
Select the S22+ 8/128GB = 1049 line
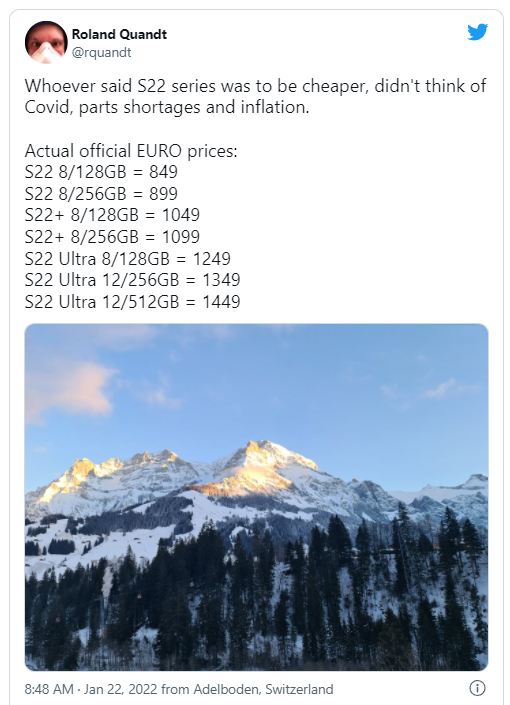point(112,215)
